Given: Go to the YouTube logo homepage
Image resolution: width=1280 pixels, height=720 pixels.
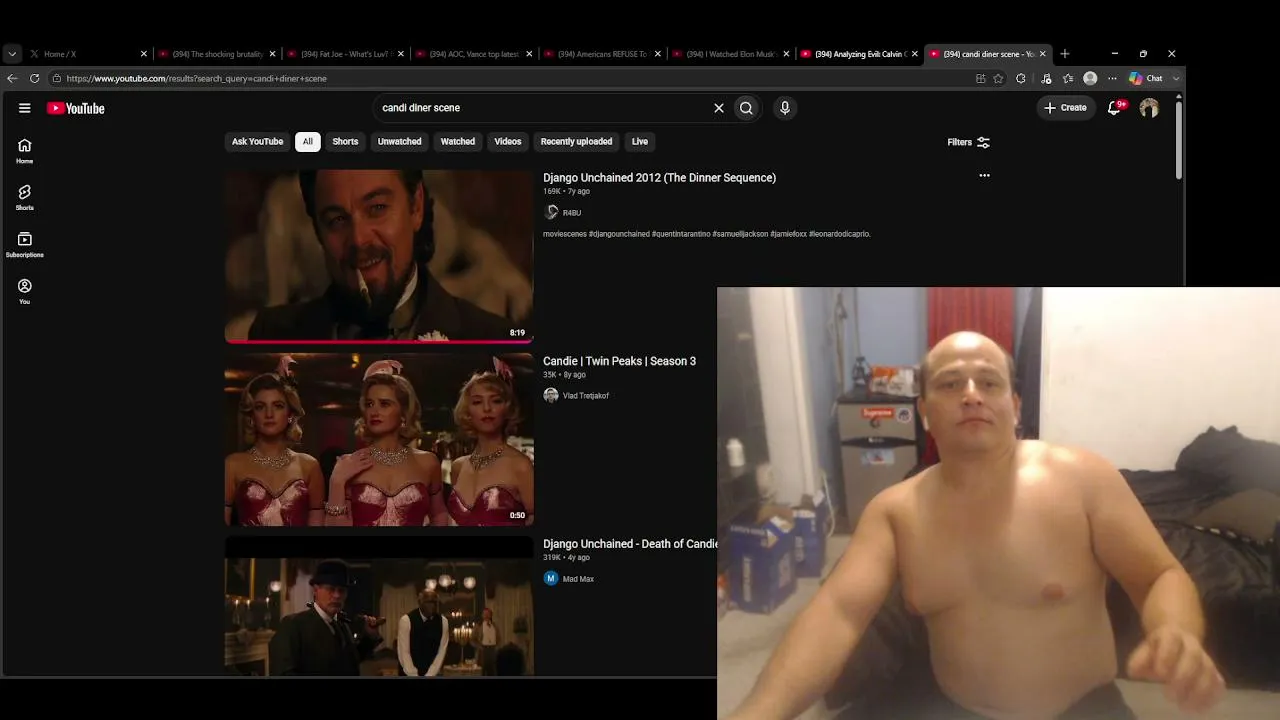Looking at the screenshot, I should [x=76, y=108].
